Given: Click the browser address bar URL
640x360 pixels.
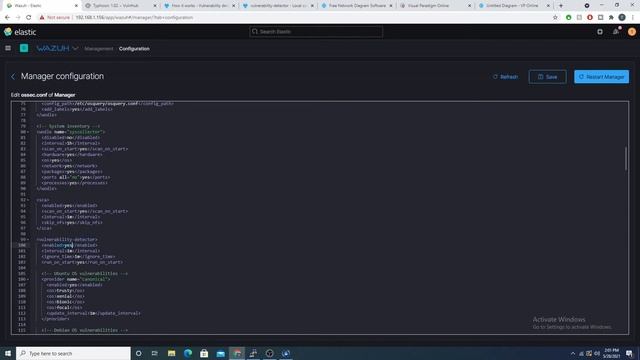Looking at the screenshot, I should pos(134,18).
